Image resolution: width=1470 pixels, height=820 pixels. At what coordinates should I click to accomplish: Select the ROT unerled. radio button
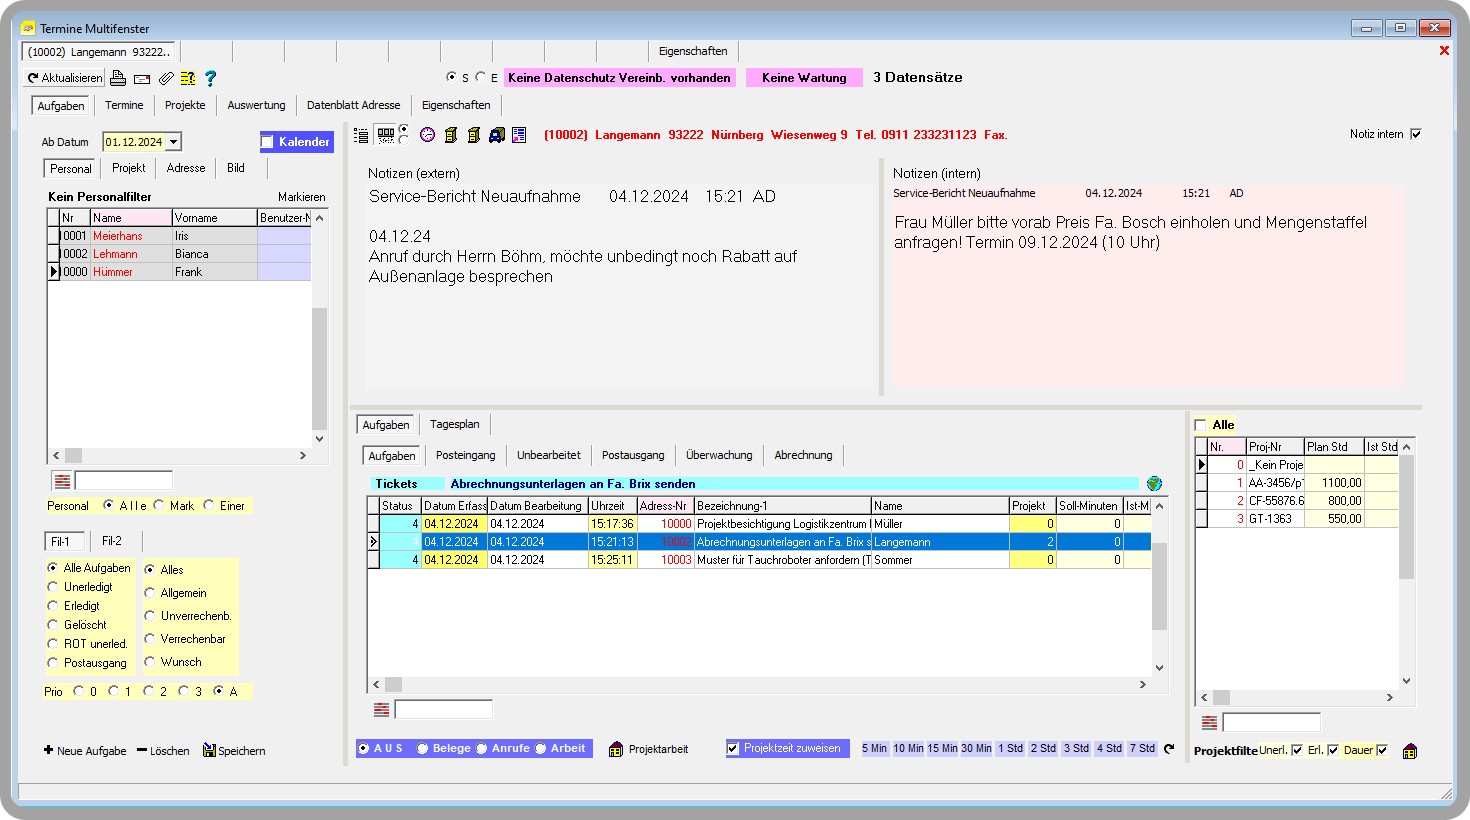point(51,643)
